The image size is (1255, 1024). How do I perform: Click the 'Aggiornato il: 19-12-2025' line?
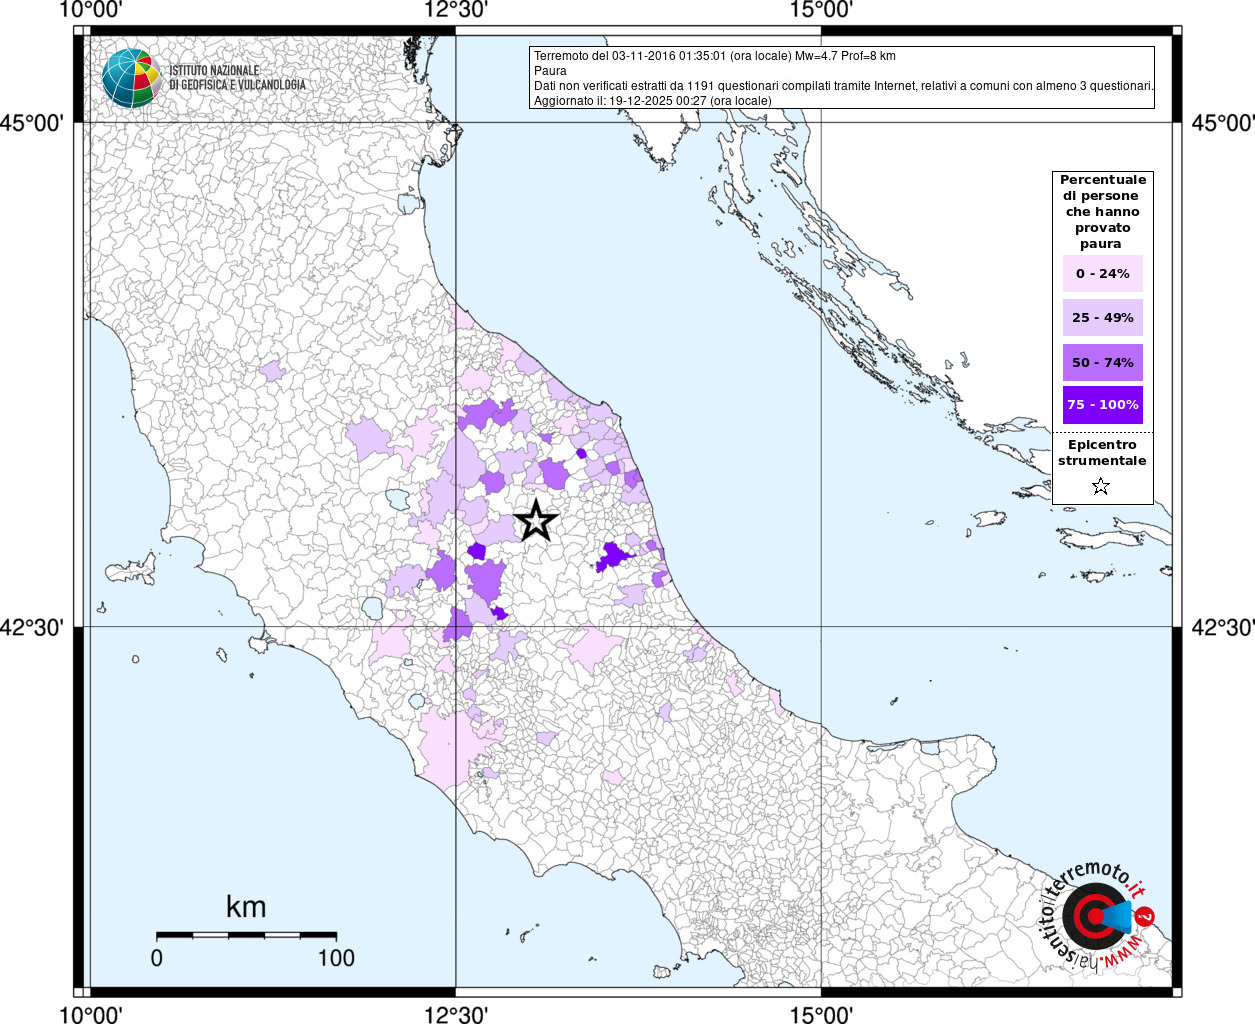tap(652, 101)
